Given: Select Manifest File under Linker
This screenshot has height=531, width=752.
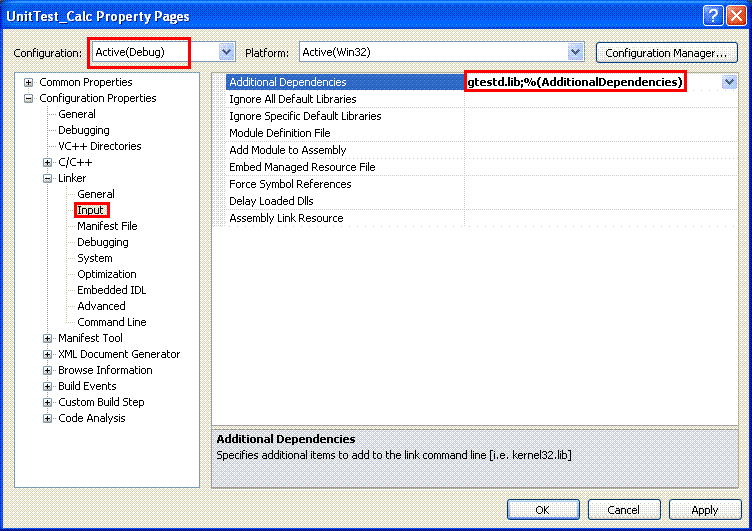Looking at the screenshot, I should click(x=107, y=226).
